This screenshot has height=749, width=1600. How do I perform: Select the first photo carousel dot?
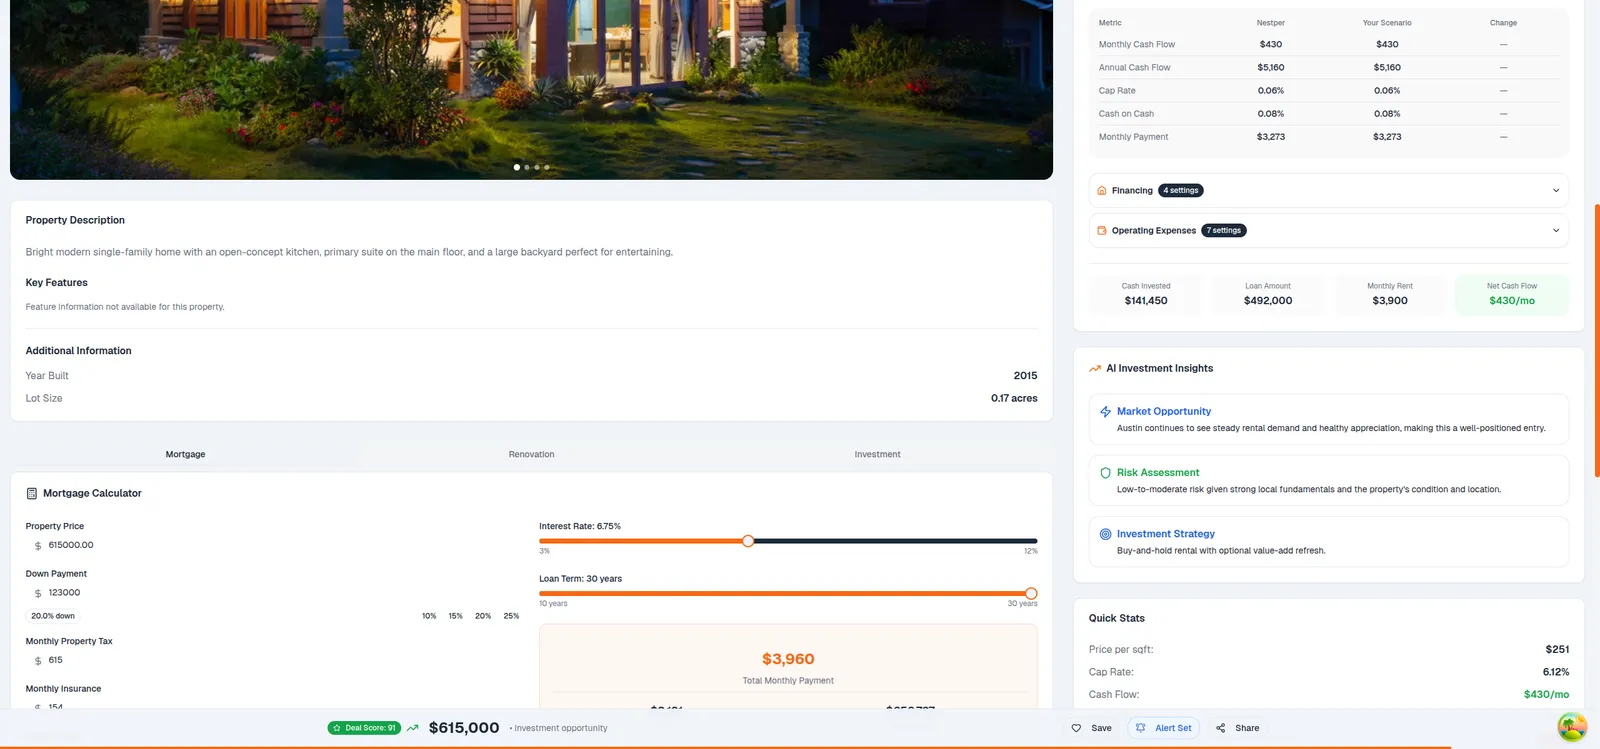point(516,168)
